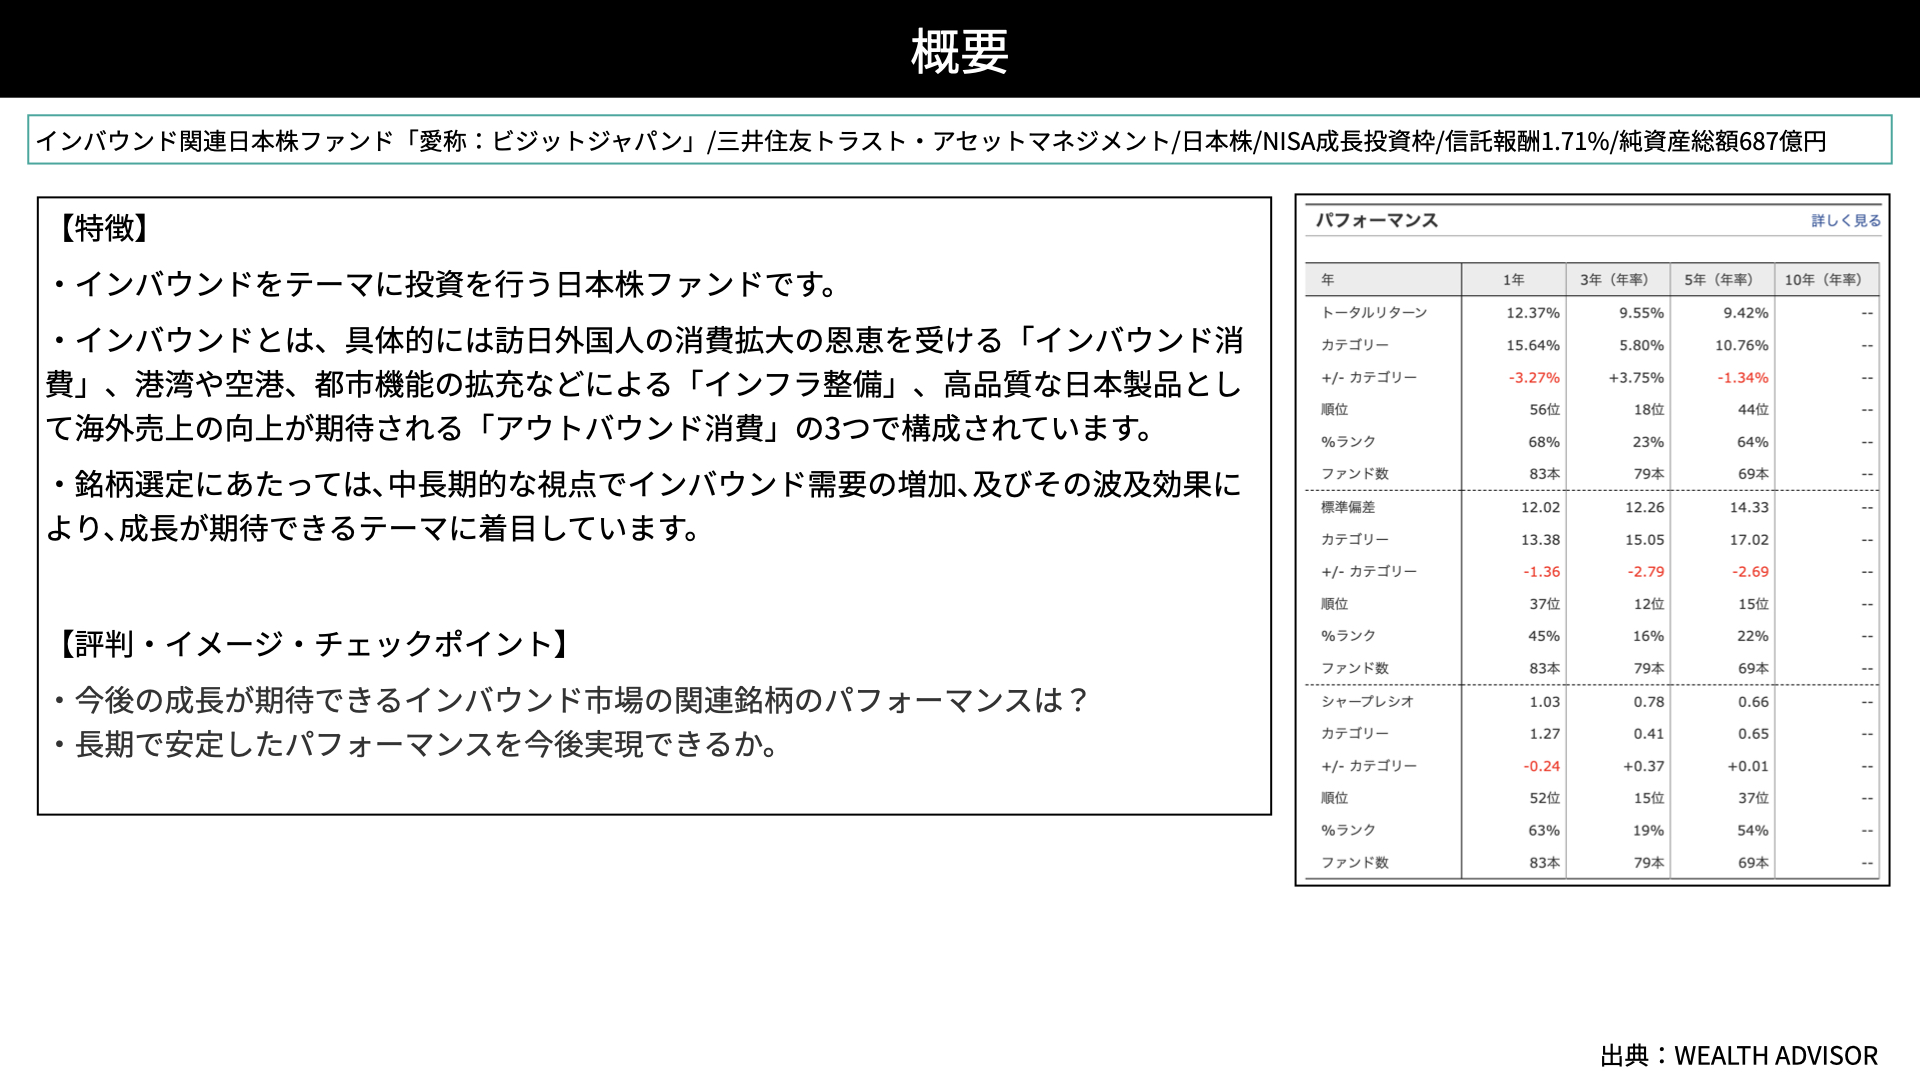Click the 9.55% three-year return value
Image resolution: width=1920 pixels, height=1080 pixels.
1641,313
